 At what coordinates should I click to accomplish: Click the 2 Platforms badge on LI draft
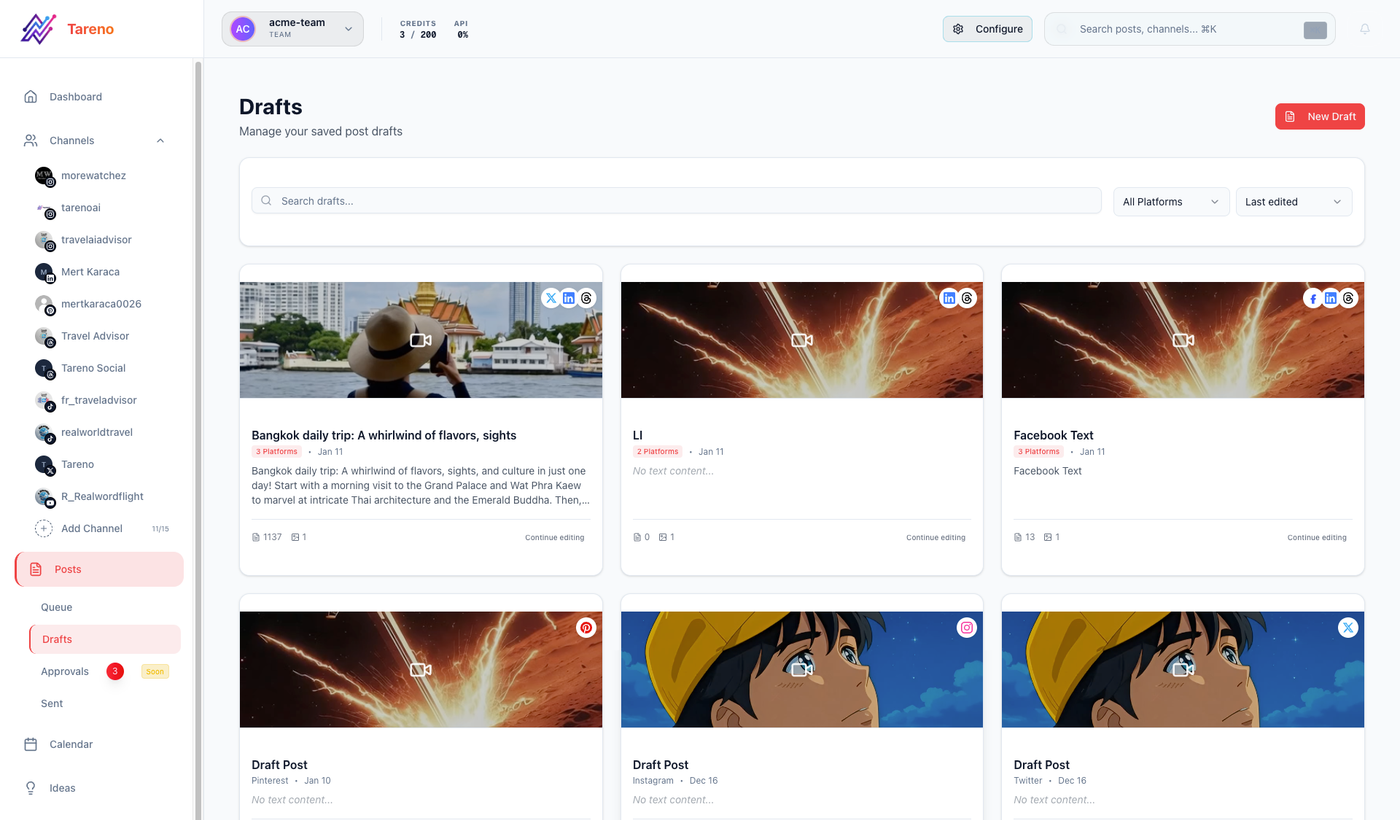(658, 452)
